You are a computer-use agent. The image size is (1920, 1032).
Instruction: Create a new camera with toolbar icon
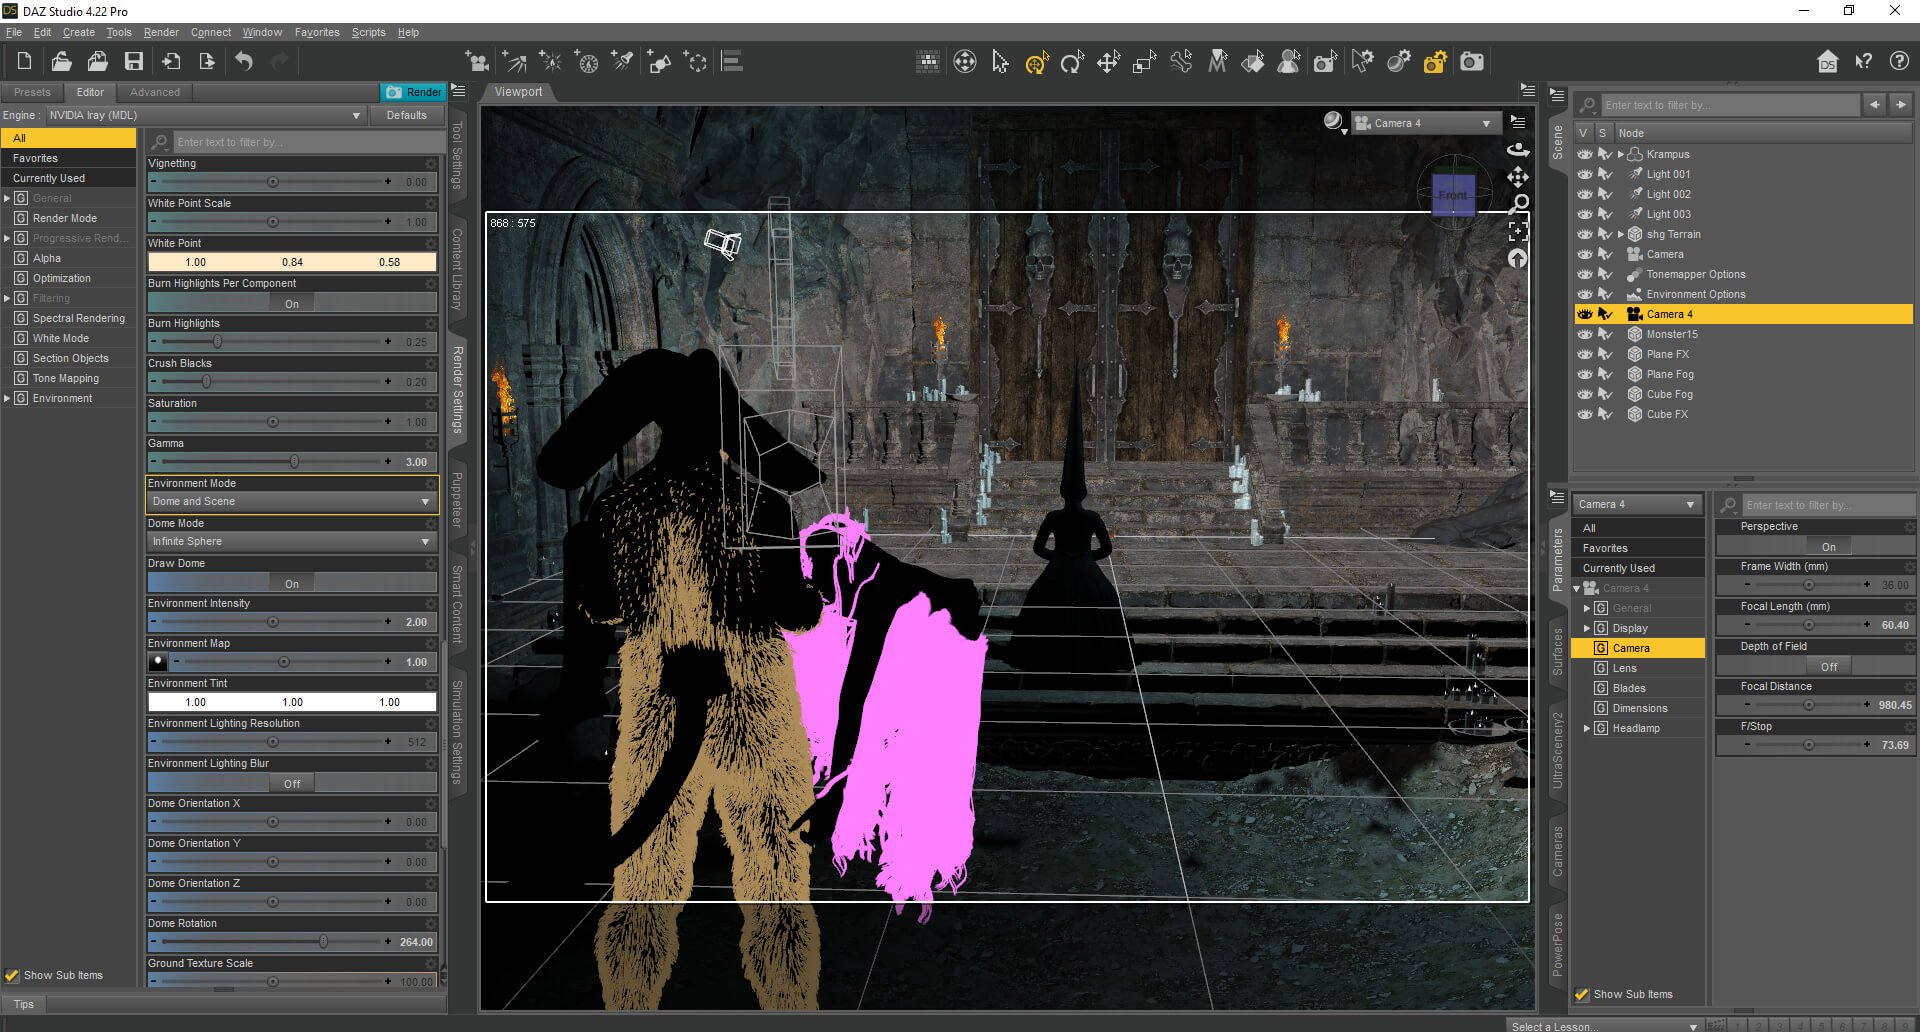pyautogui.click(x=478, y=62)
